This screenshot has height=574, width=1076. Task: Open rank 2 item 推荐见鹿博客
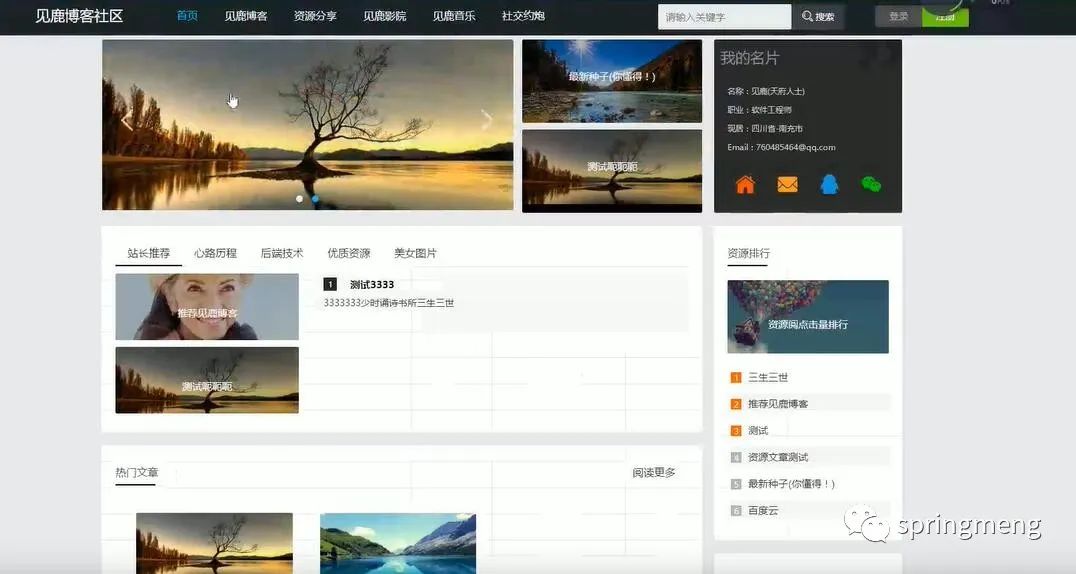coord(778,404)
